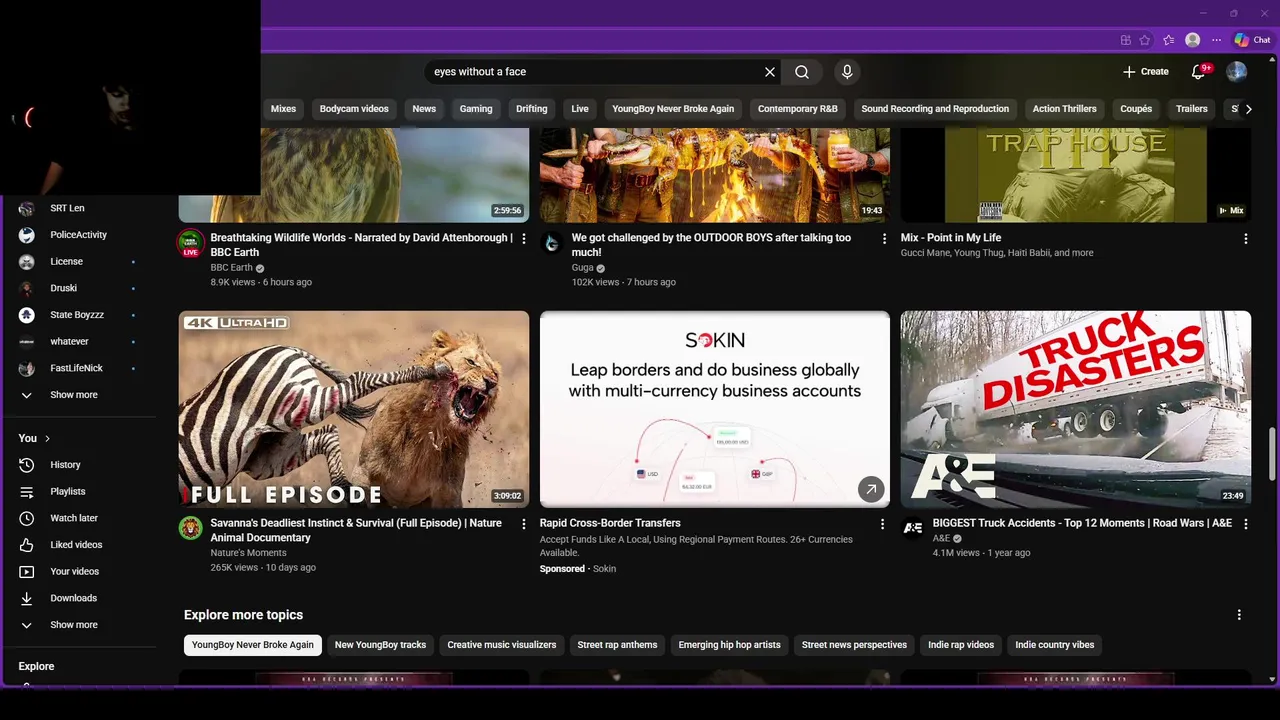Open the browser Settings and more menu
Image resolution: width=1280 pixels, height=720 pixels.
(x=1216, y=40)
